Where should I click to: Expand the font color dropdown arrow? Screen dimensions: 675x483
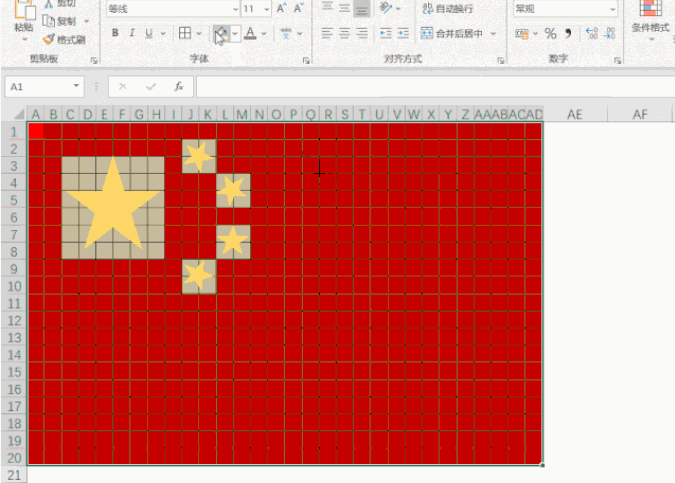point(264,33)
